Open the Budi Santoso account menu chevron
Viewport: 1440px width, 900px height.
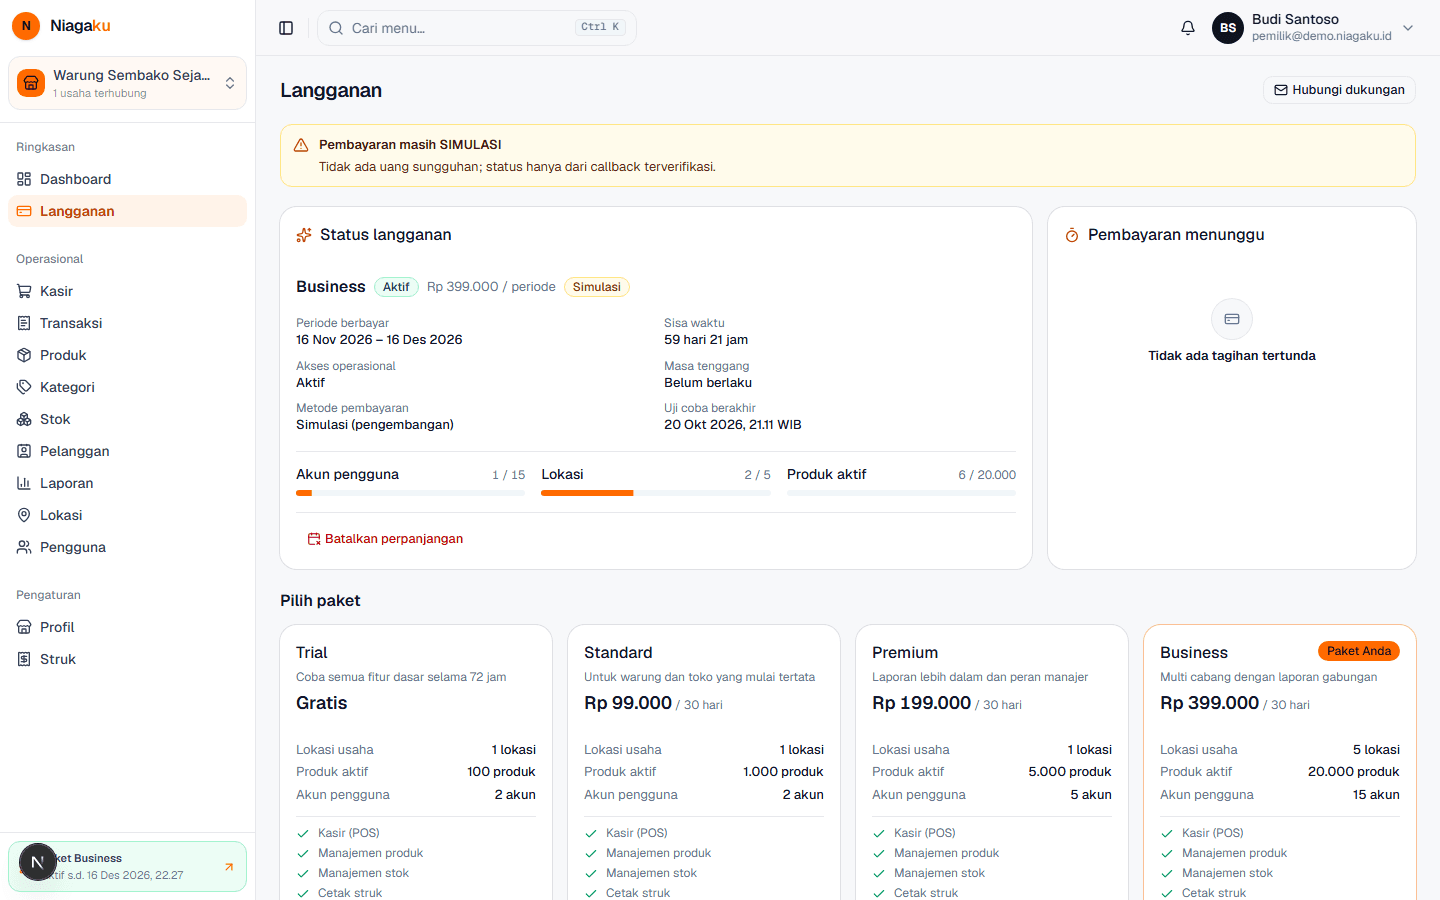pos(1408,28)
